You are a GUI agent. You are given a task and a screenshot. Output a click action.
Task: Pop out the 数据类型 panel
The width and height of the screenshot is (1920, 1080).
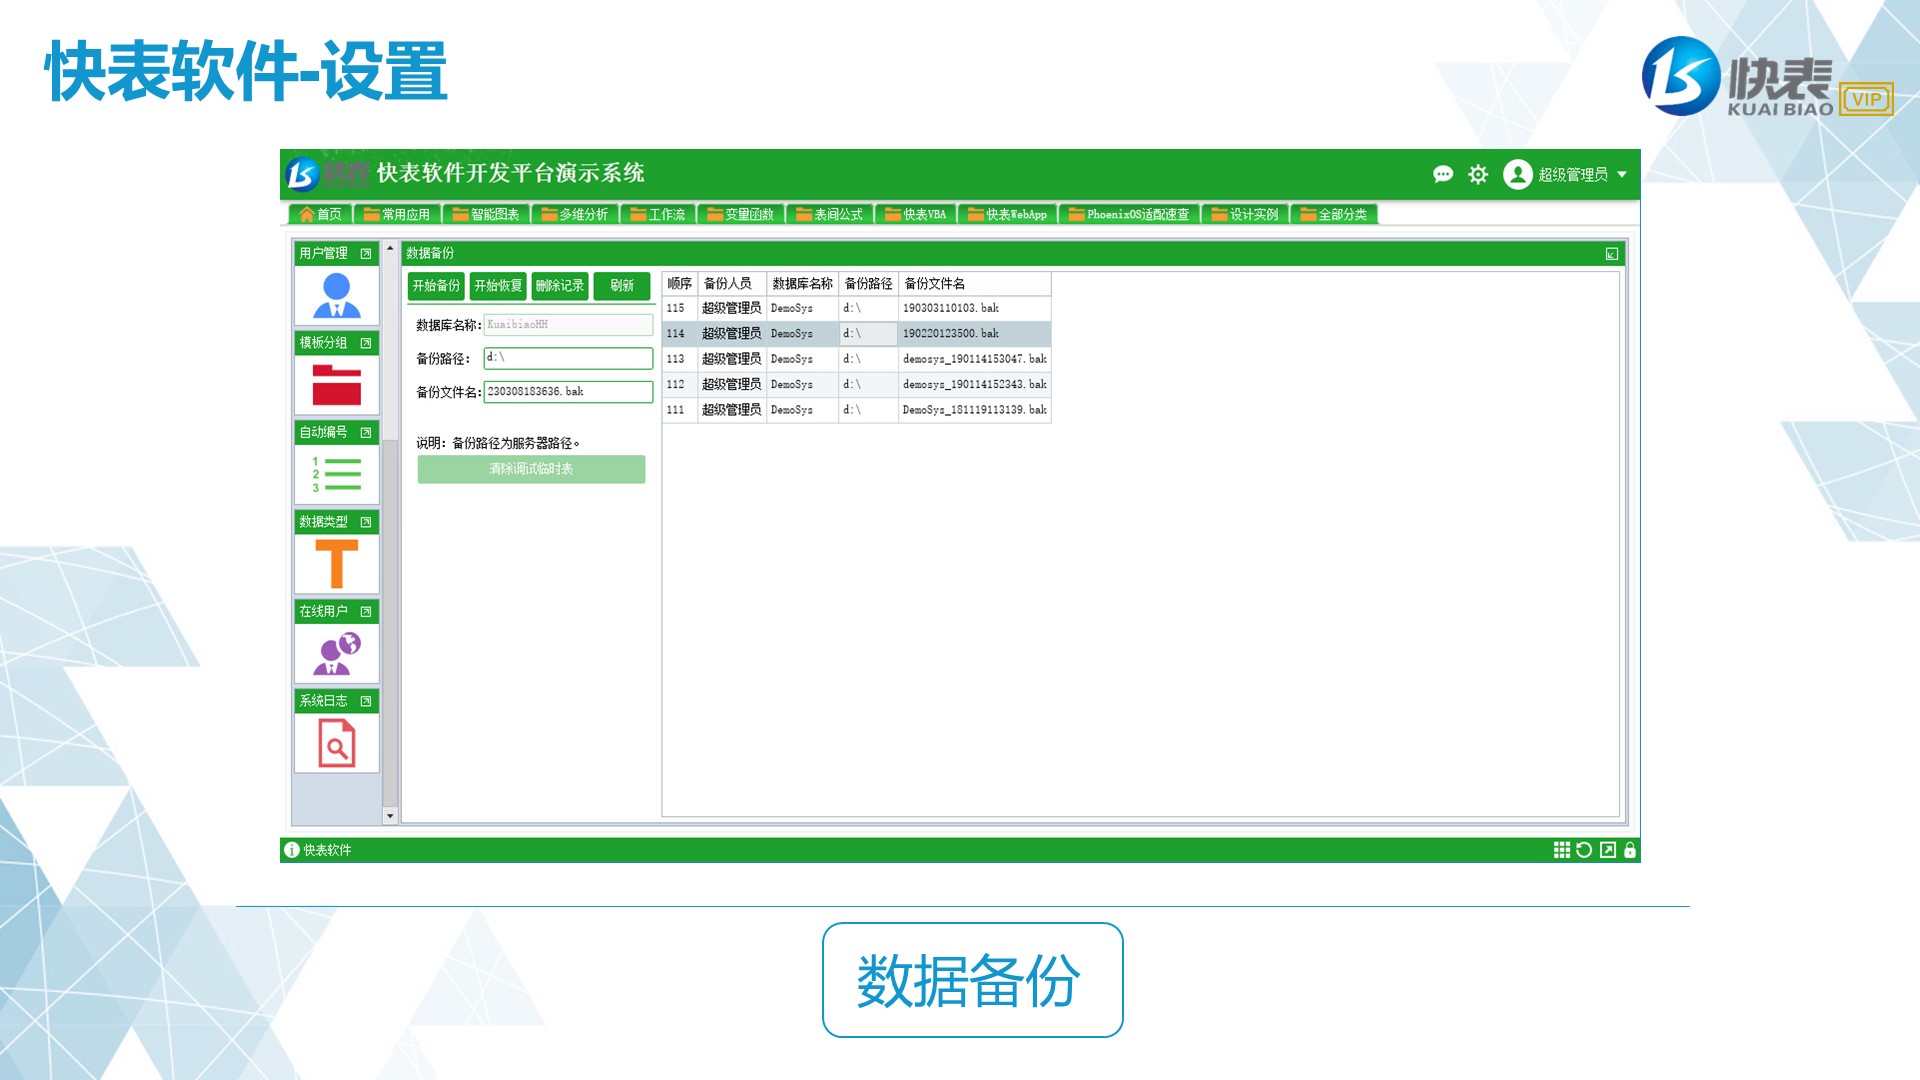pos(366,522)
